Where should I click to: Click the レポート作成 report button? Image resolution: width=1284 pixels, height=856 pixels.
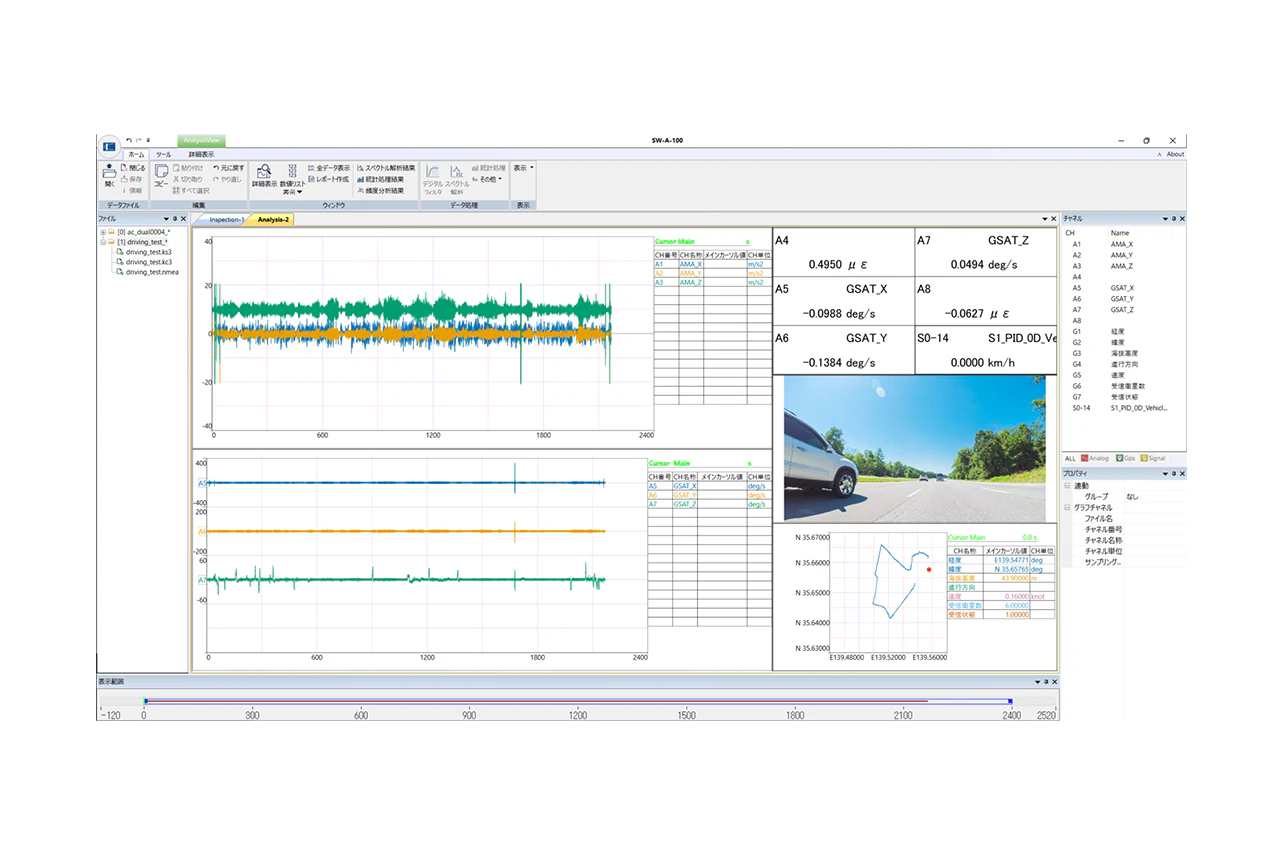tap(328, 179)
